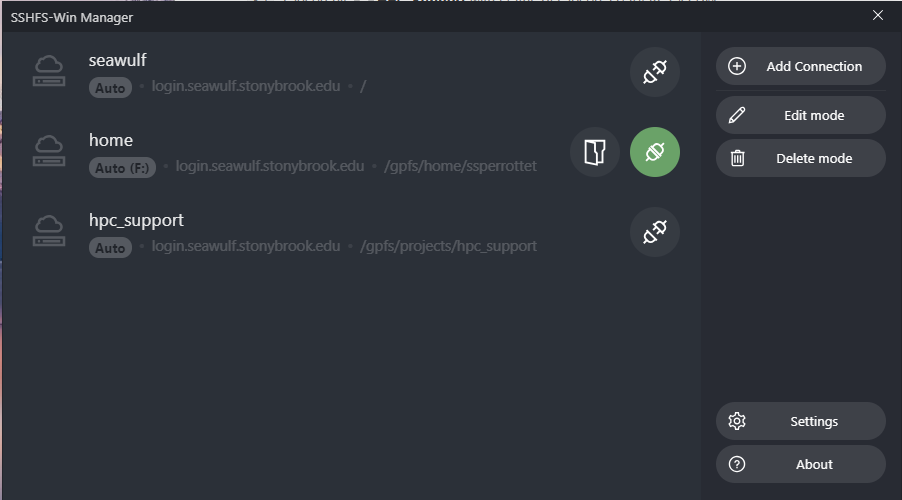Enable Edit mode
Image resolution: width=902 pixels, height=500 pixels.
(x=800, y=115)
